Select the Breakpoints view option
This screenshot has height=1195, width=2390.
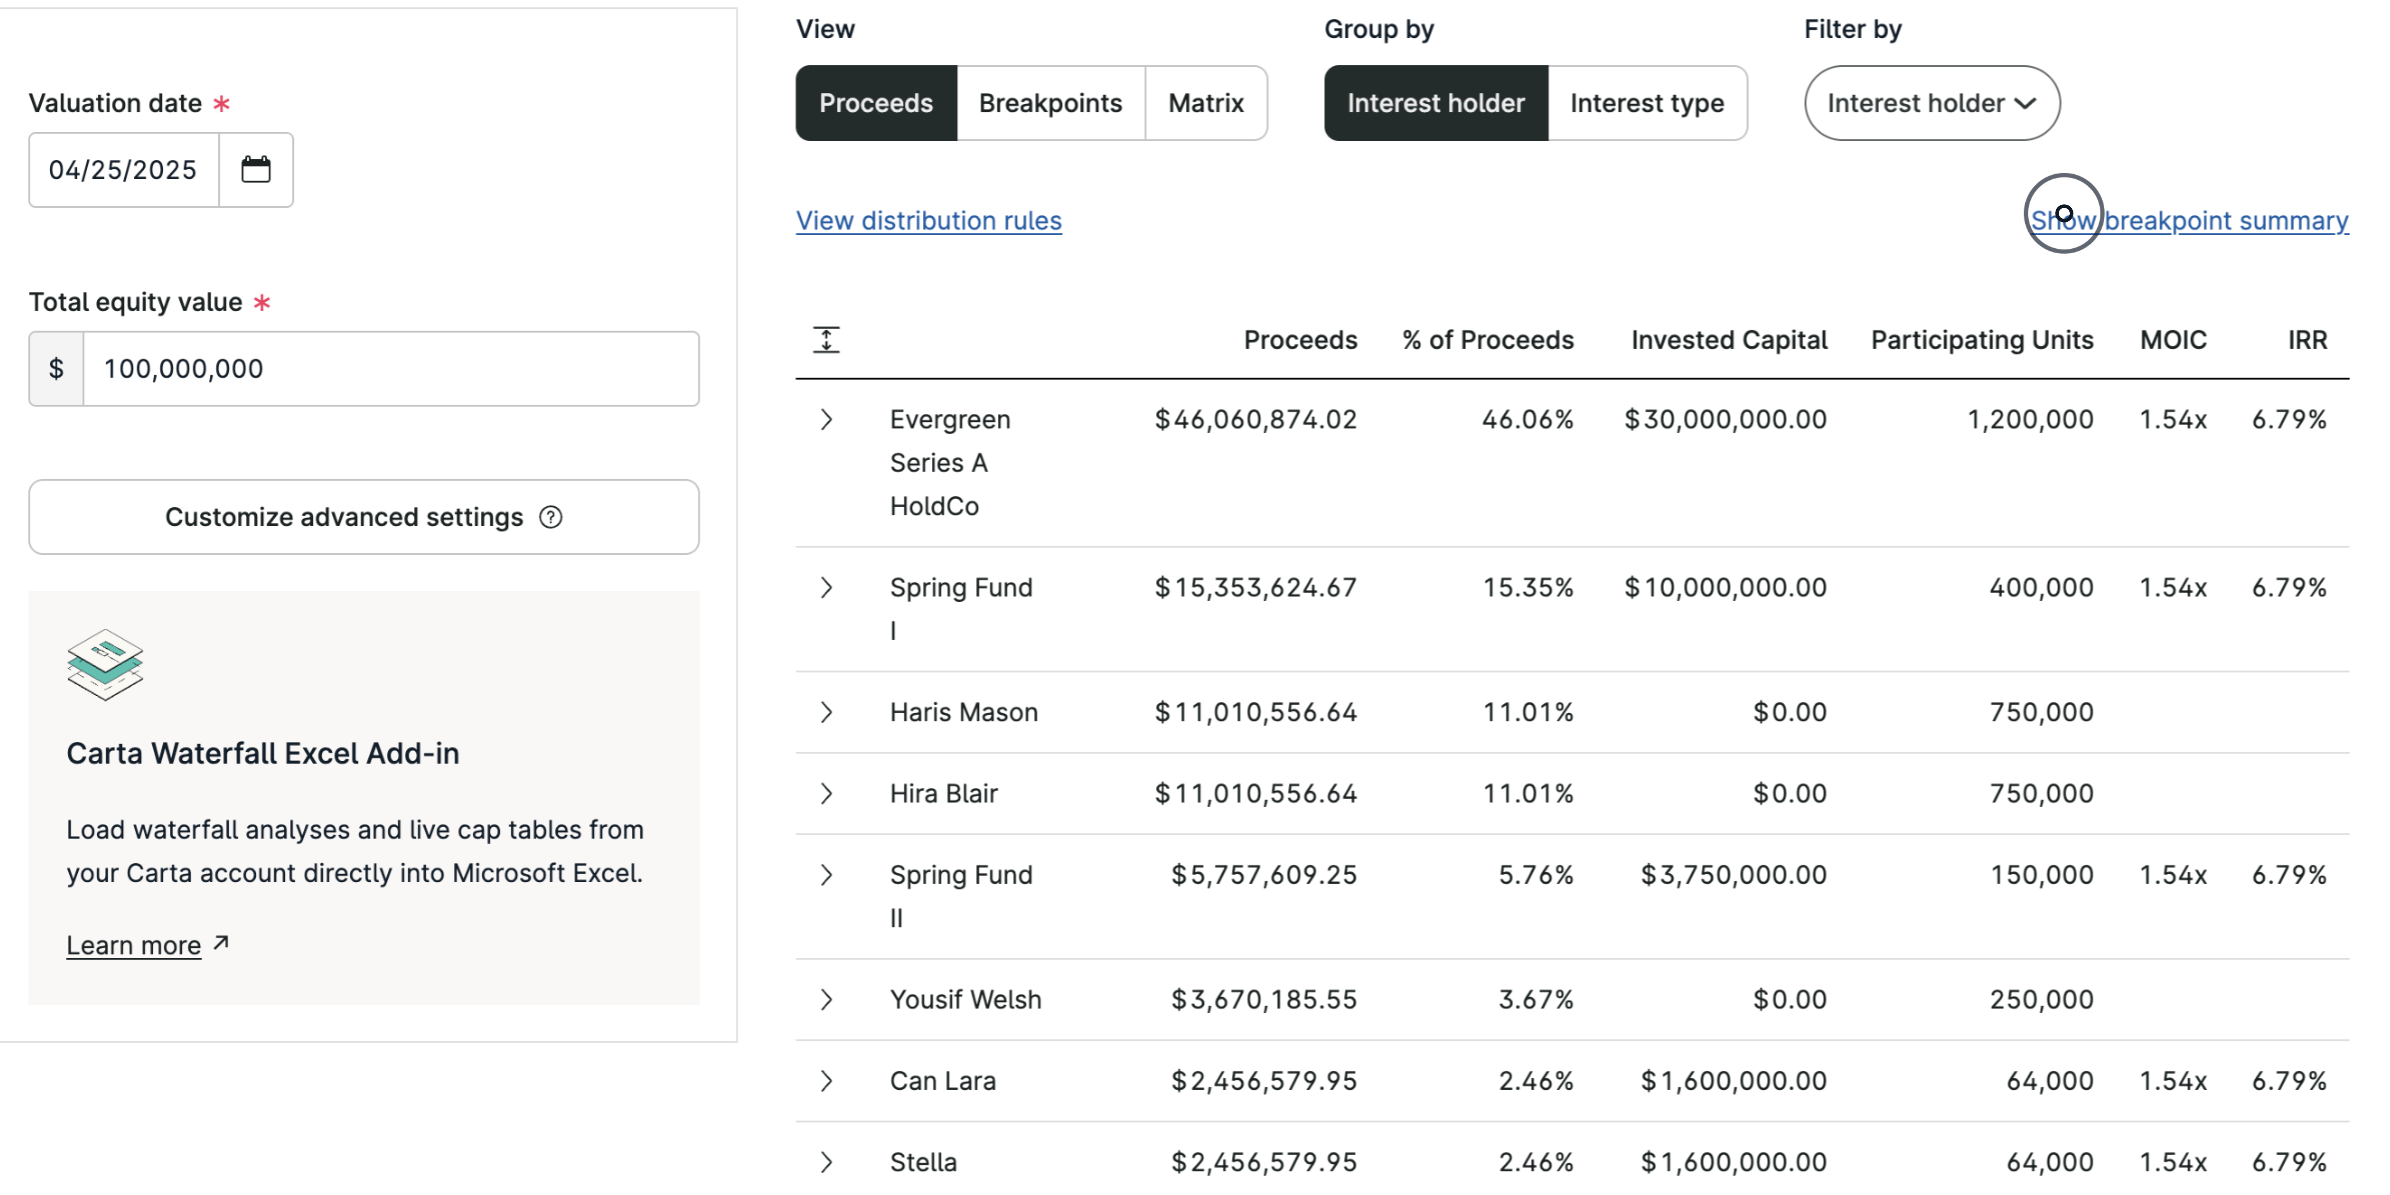pyautogui.click(x=1050, y=102)
